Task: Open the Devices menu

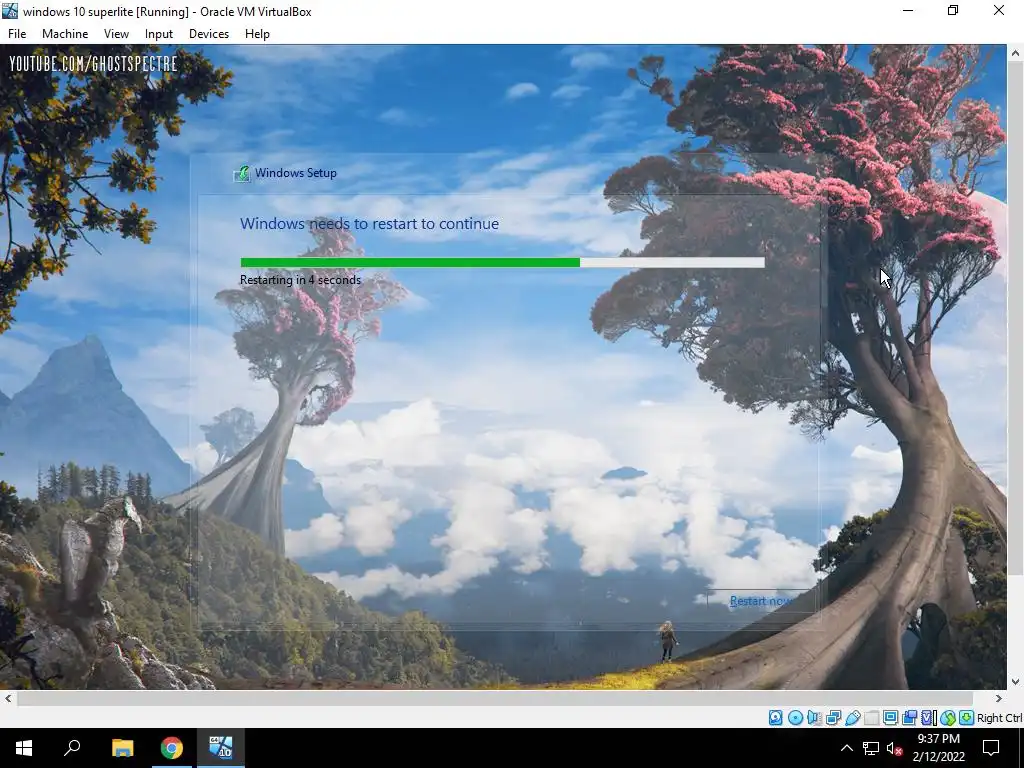Action: (209, 34)
